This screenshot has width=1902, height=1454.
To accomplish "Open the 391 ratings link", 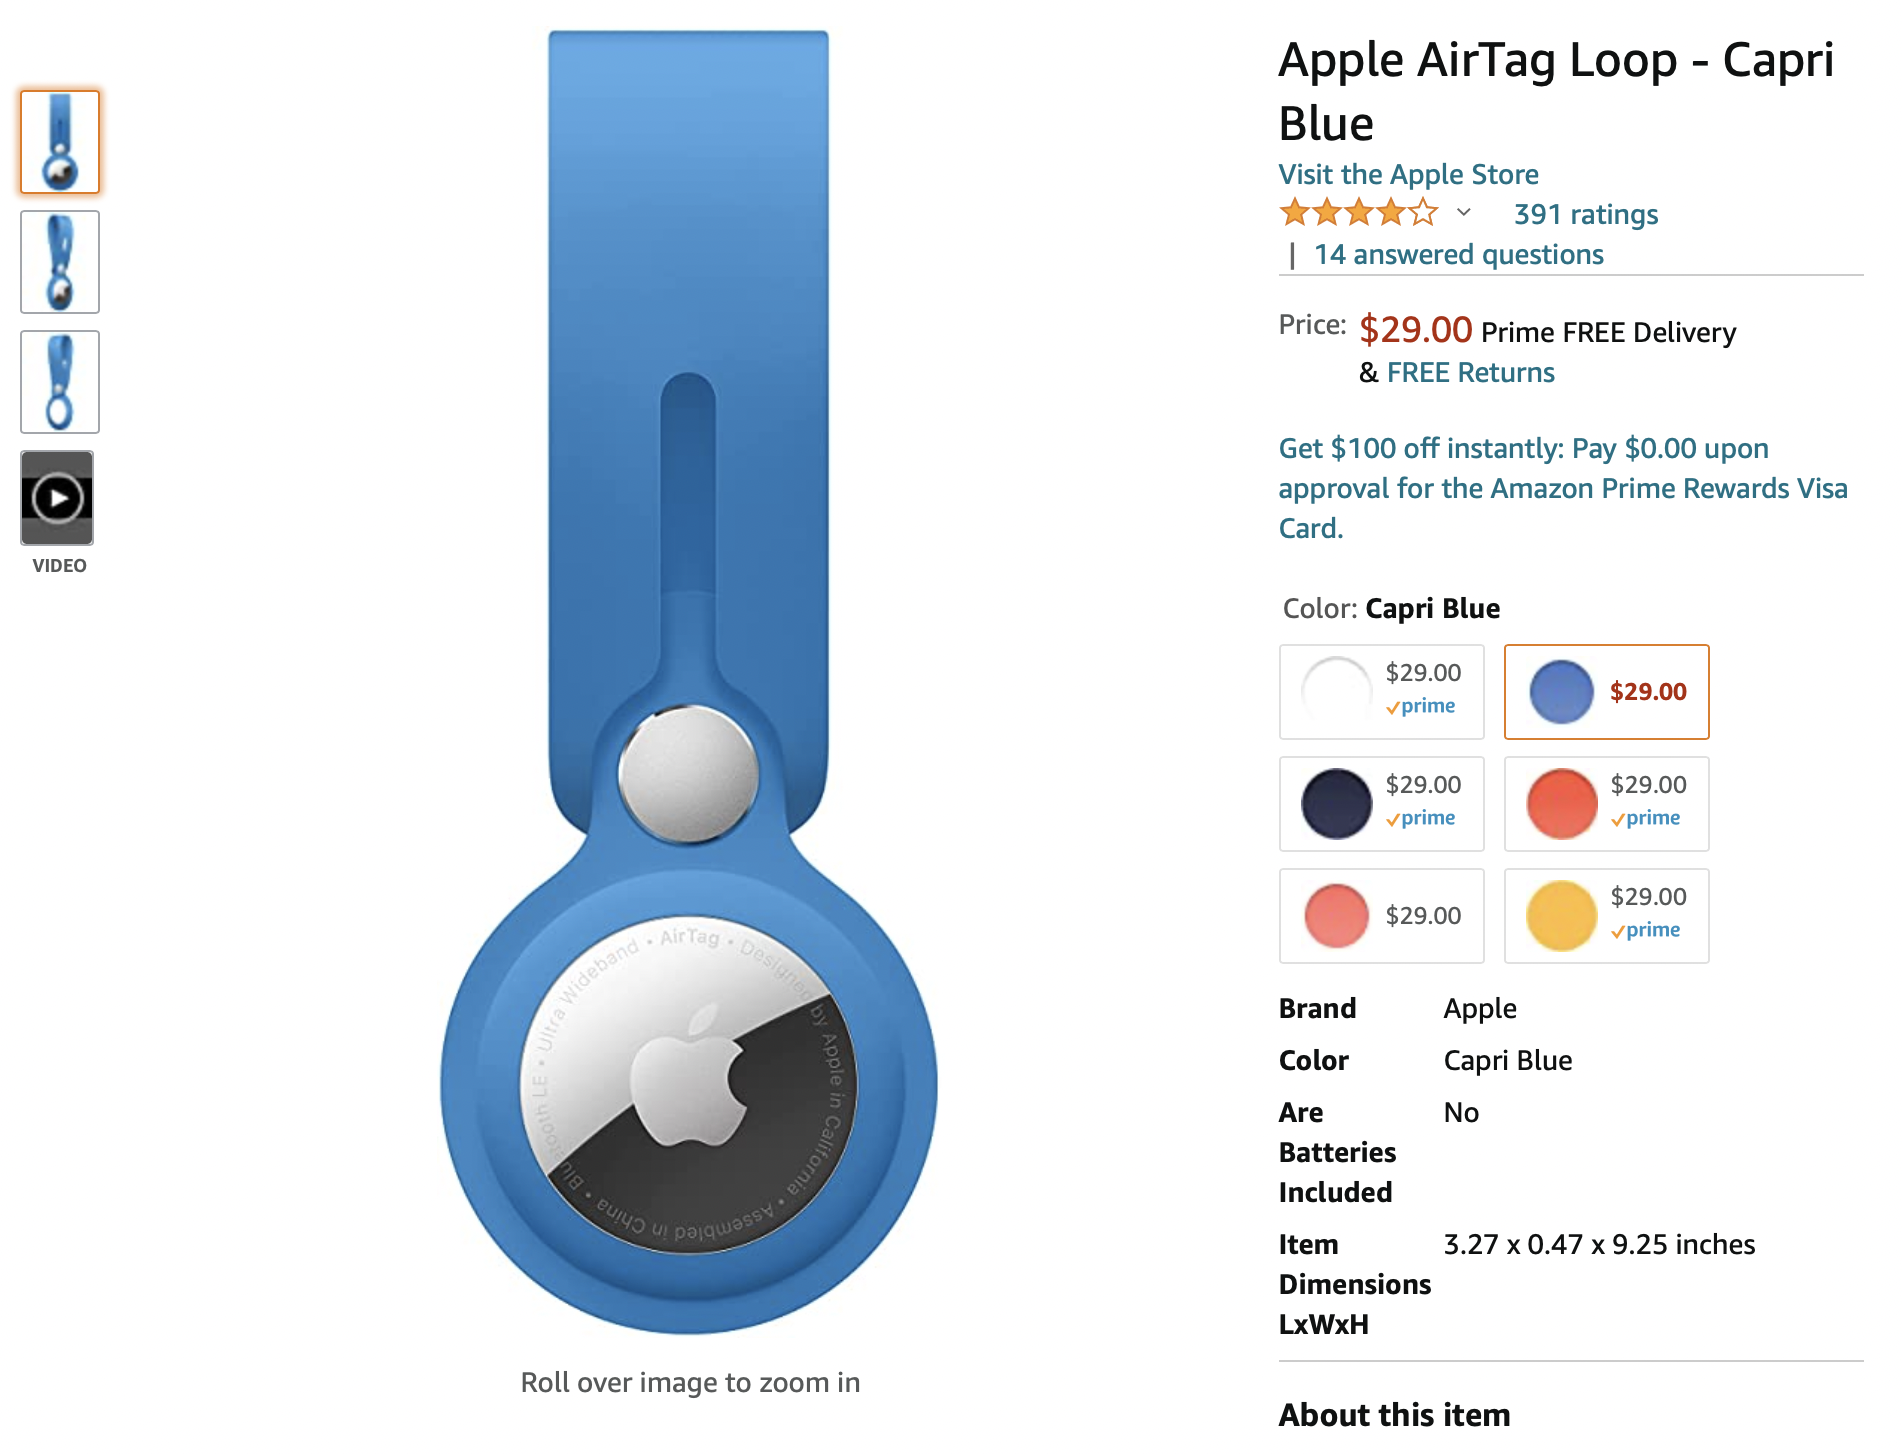I will tap(1585, 214).
